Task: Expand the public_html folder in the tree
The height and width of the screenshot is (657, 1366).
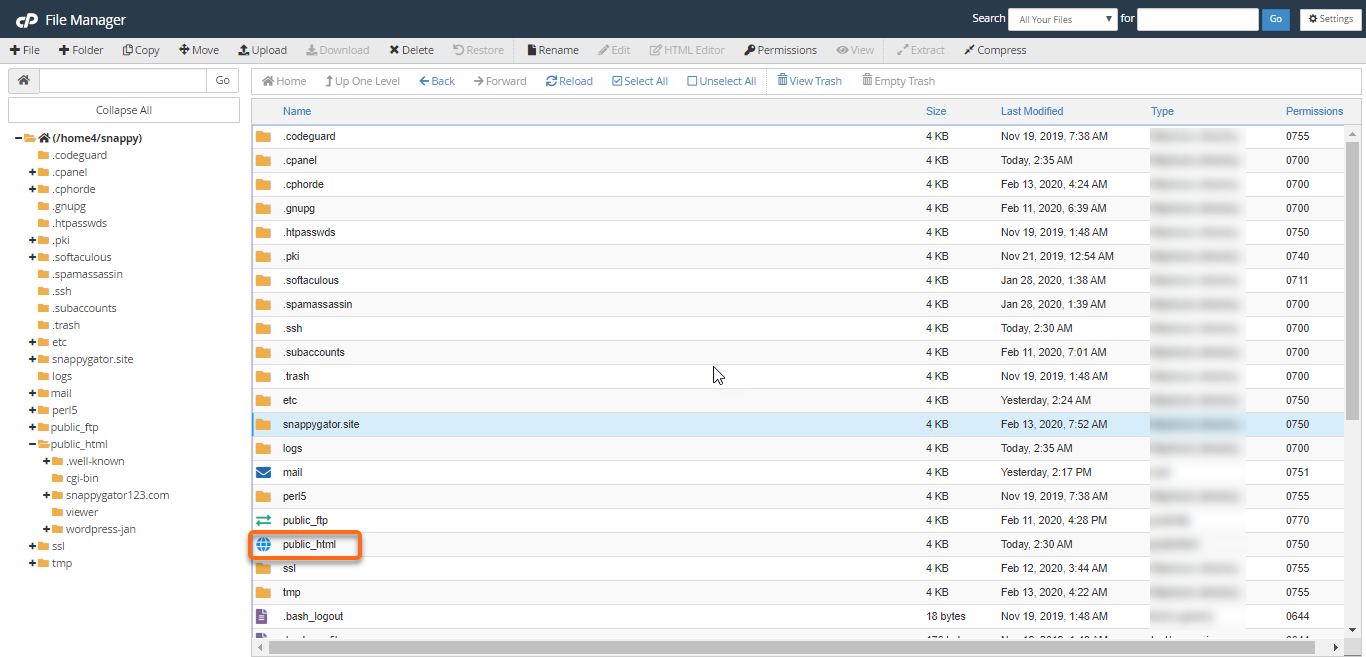Action: 33,444
